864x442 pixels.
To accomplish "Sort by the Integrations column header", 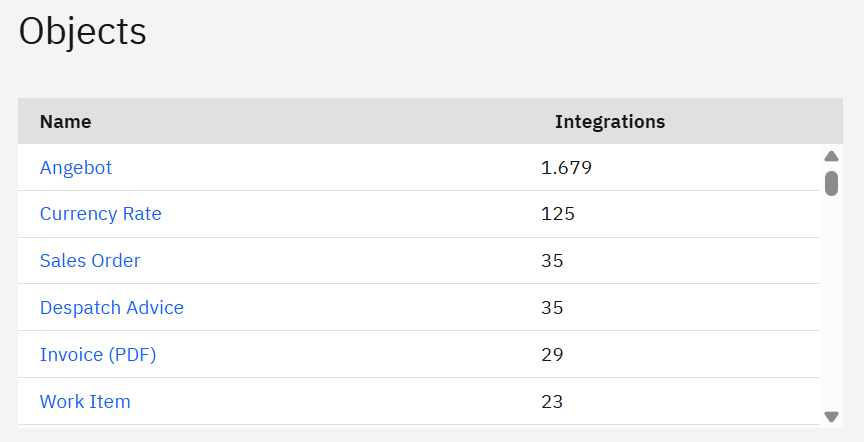I will pyautogui.click(x=610, y=122).
